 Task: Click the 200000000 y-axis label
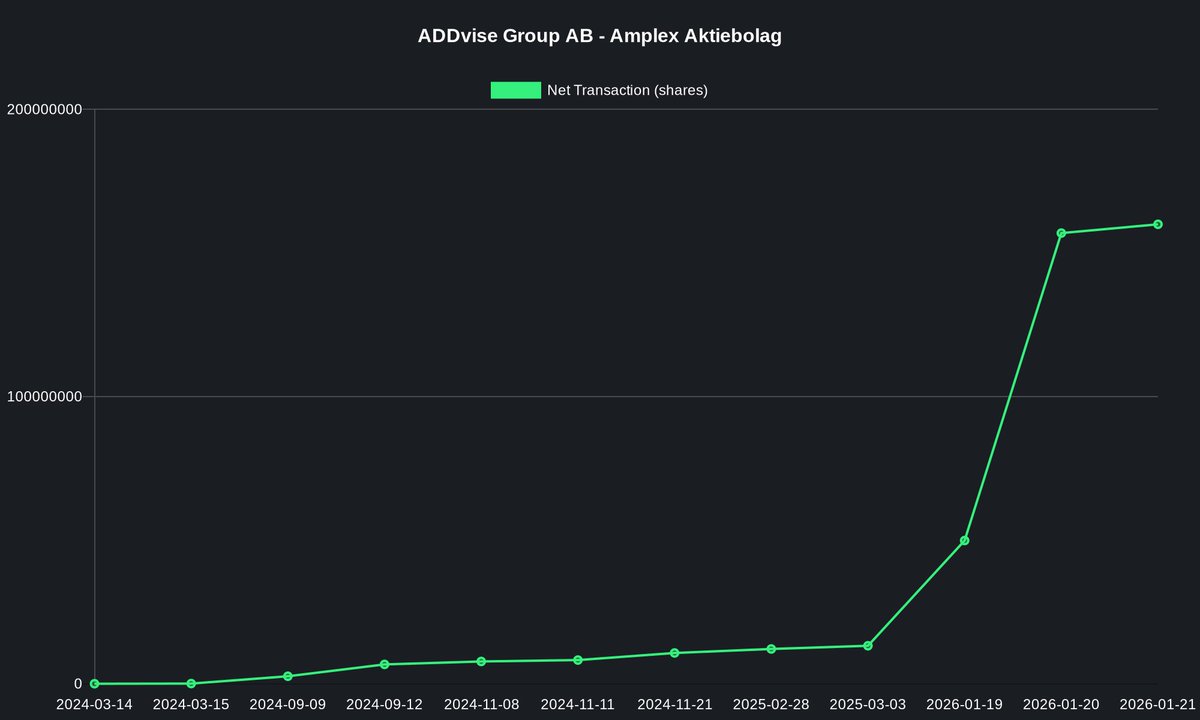point(47,107)
